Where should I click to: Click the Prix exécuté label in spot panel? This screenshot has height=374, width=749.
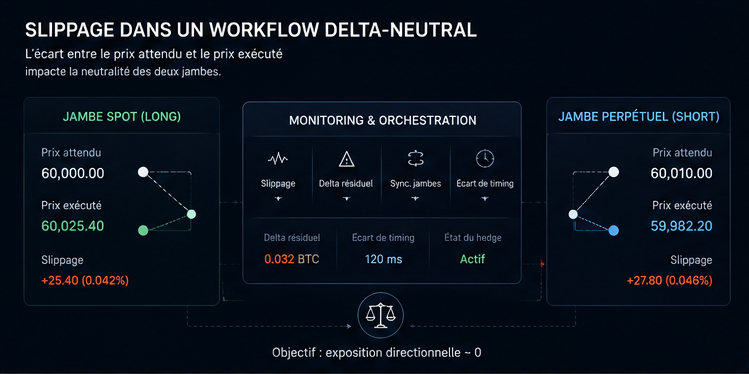point(71,205)
